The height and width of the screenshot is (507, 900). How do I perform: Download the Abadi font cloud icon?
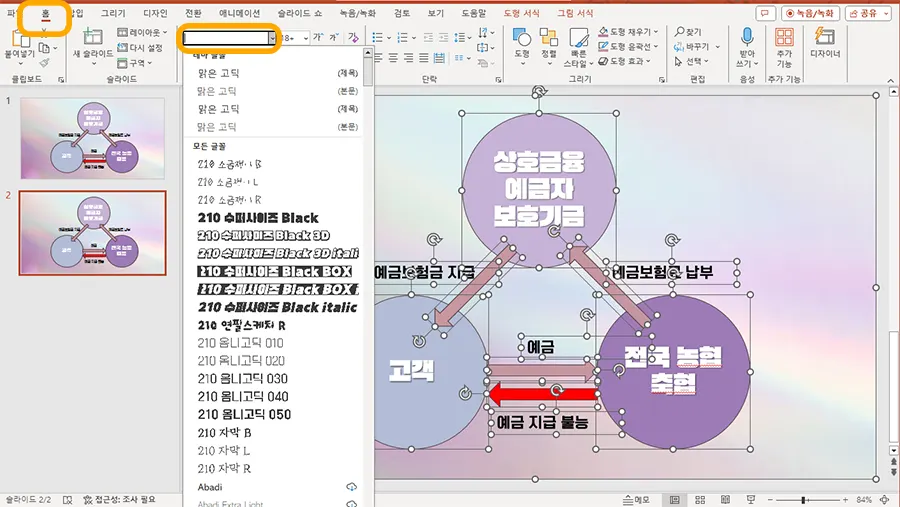click(x=351, y=487)
